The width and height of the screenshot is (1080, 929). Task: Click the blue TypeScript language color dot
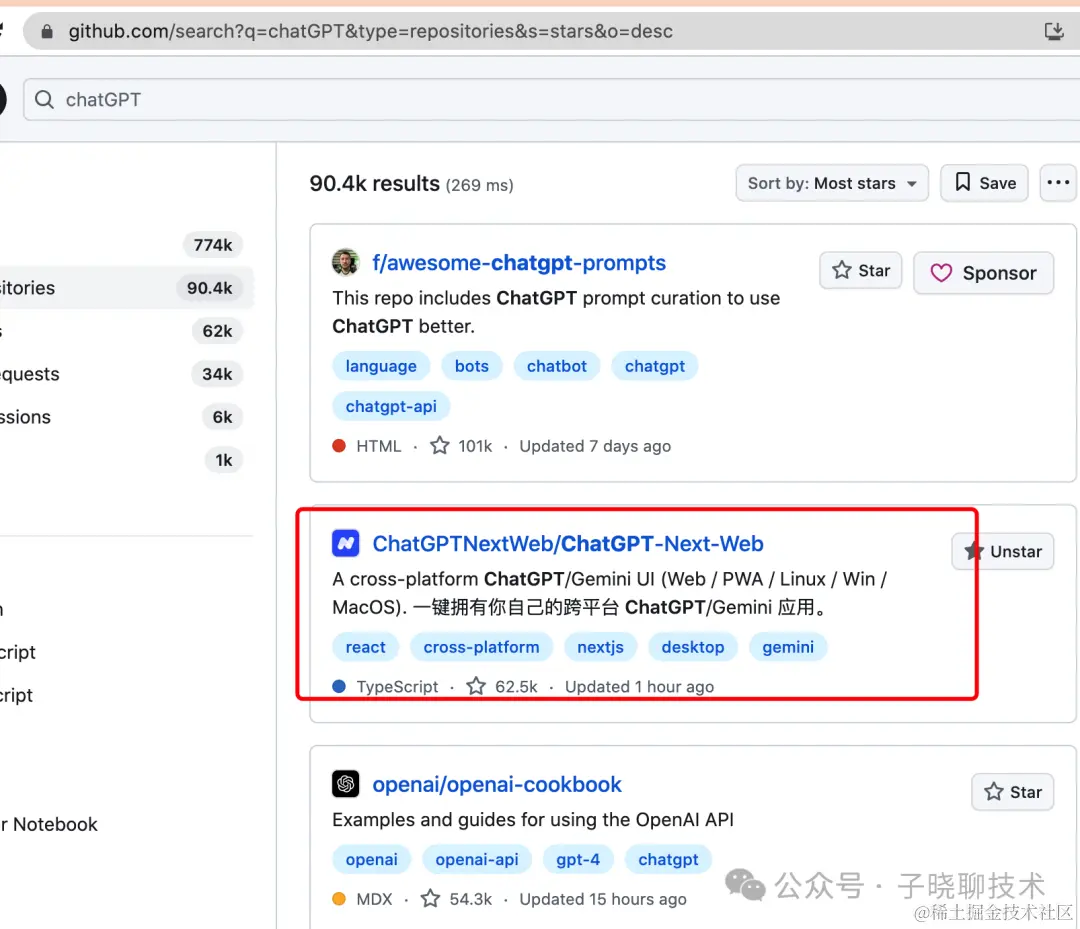[x=339, y=686]
